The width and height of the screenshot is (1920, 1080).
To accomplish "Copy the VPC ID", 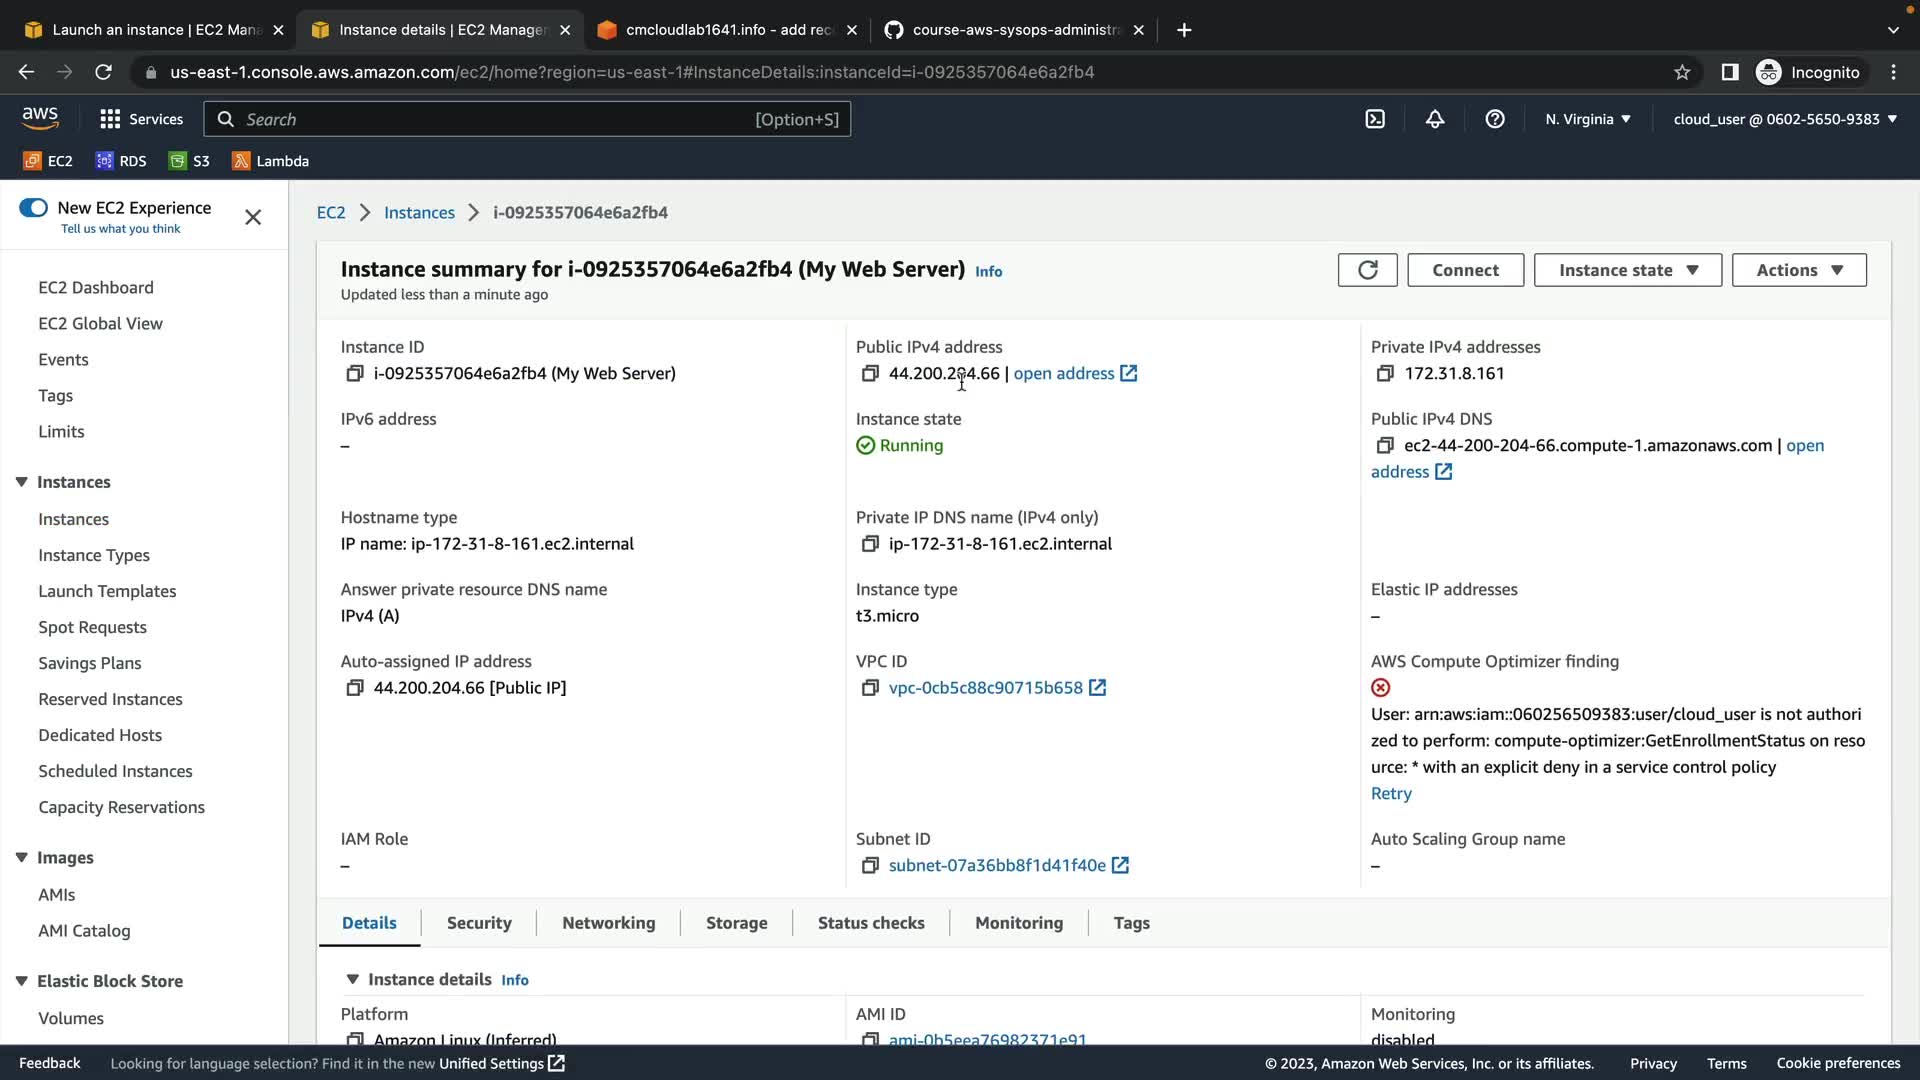I will [x=869, y=688].
